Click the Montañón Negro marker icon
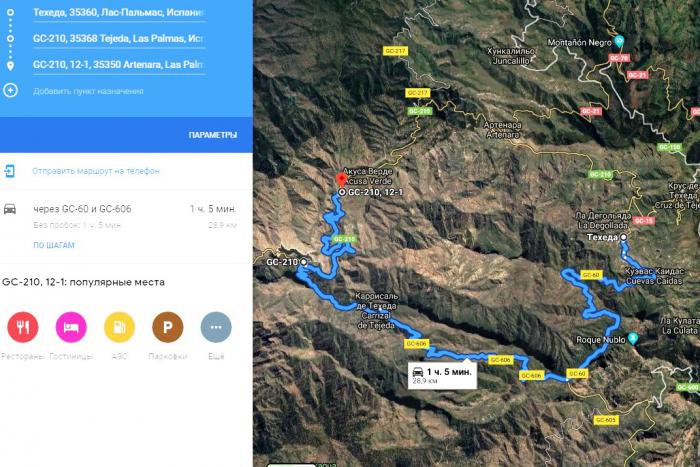 click(619, 42)
